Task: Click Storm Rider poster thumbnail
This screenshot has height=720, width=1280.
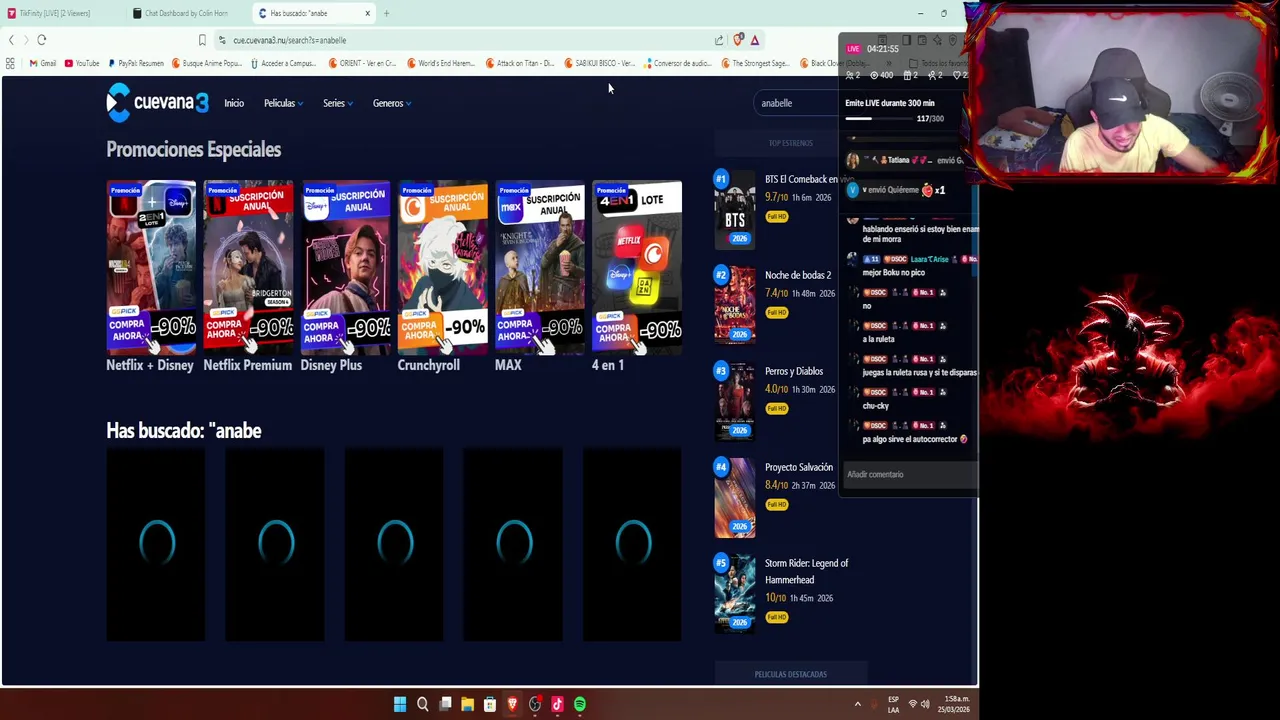Action: pyautogui.click(x=735, y=593)
